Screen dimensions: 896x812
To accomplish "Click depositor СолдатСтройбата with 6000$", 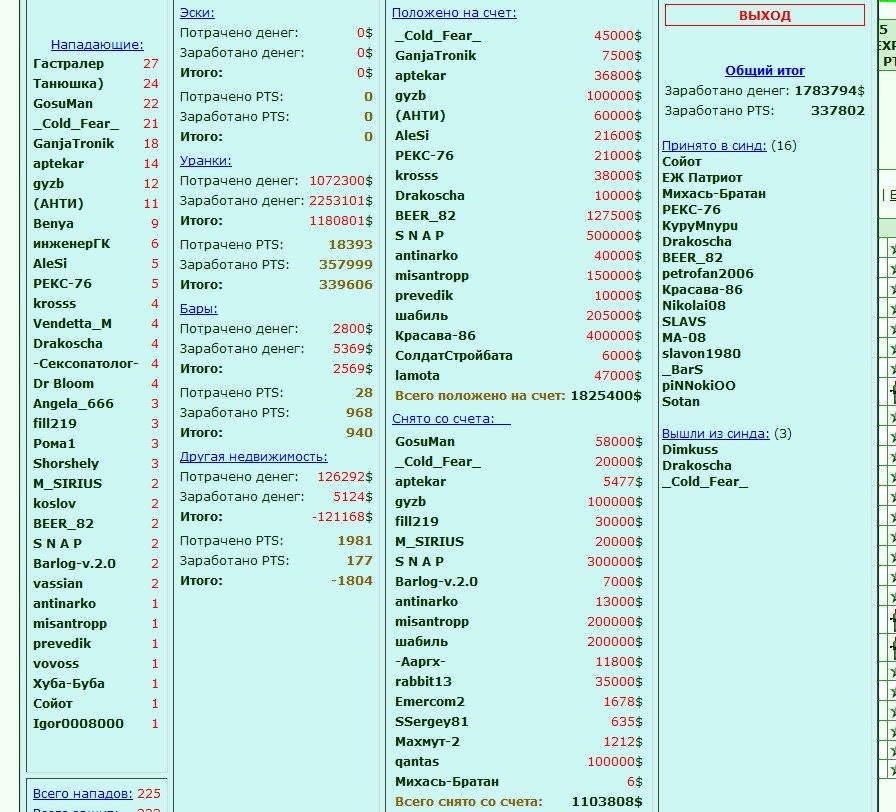I will pos(454,356).
